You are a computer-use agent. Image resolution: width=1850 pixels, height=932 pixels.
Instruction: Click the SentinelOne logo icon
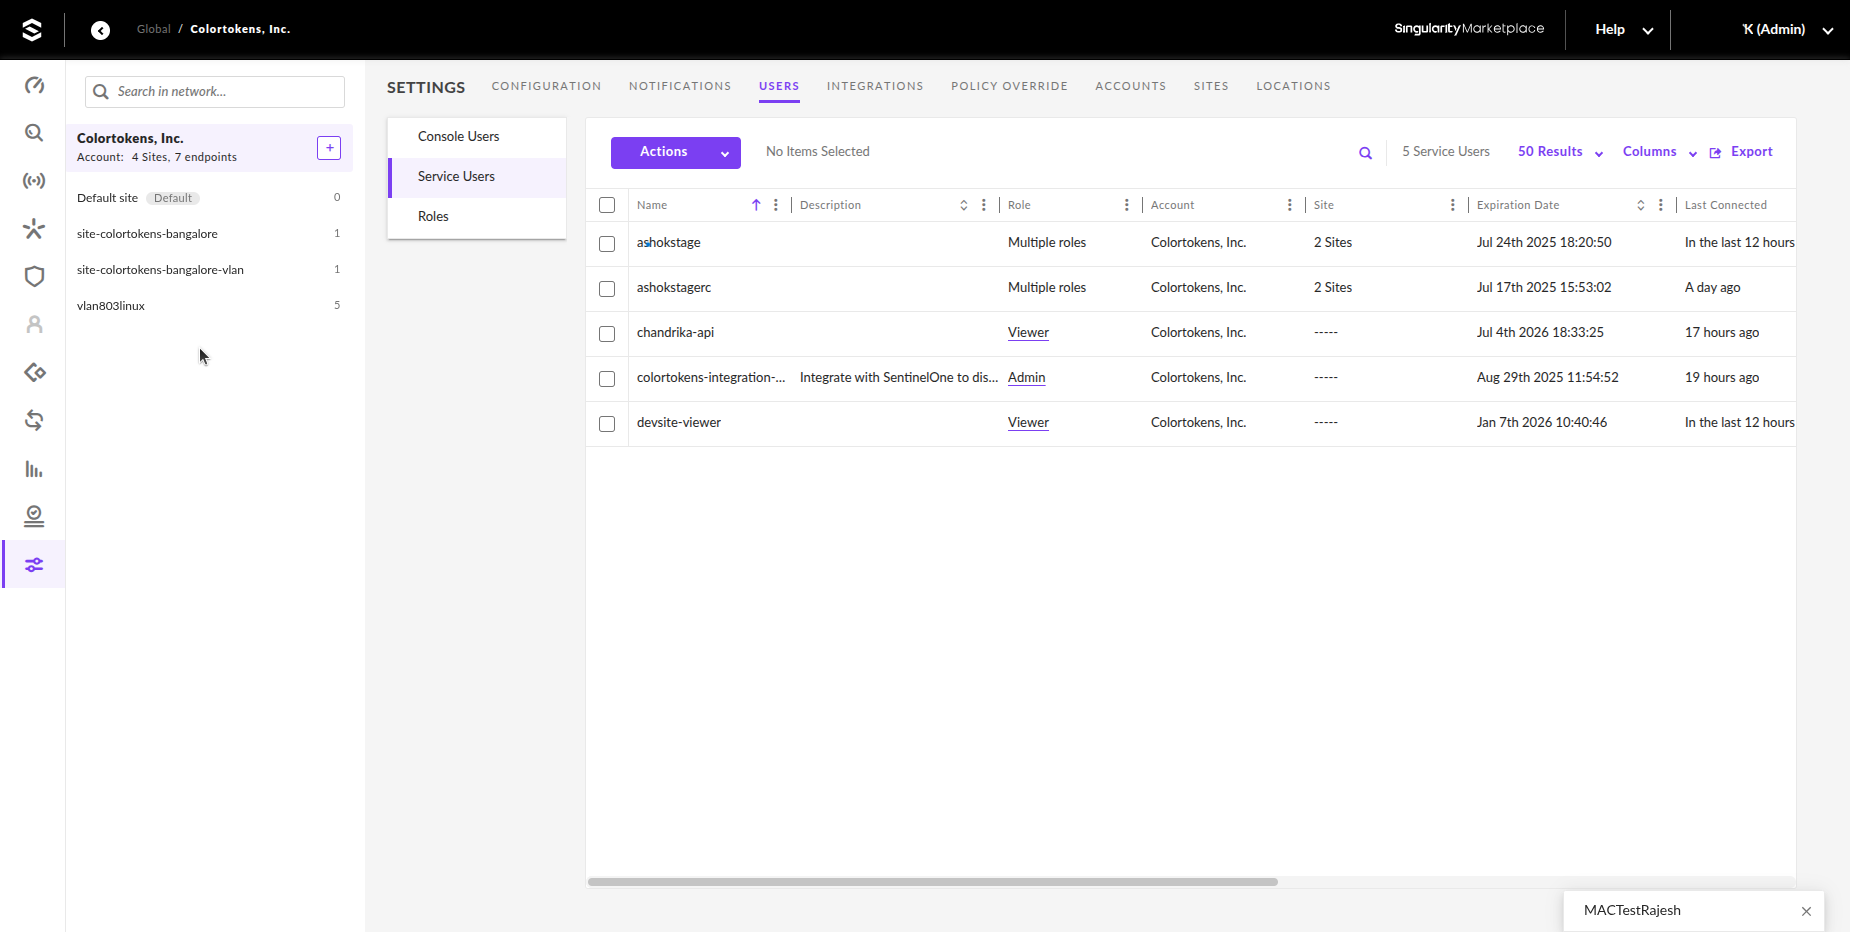click(32, 30)
